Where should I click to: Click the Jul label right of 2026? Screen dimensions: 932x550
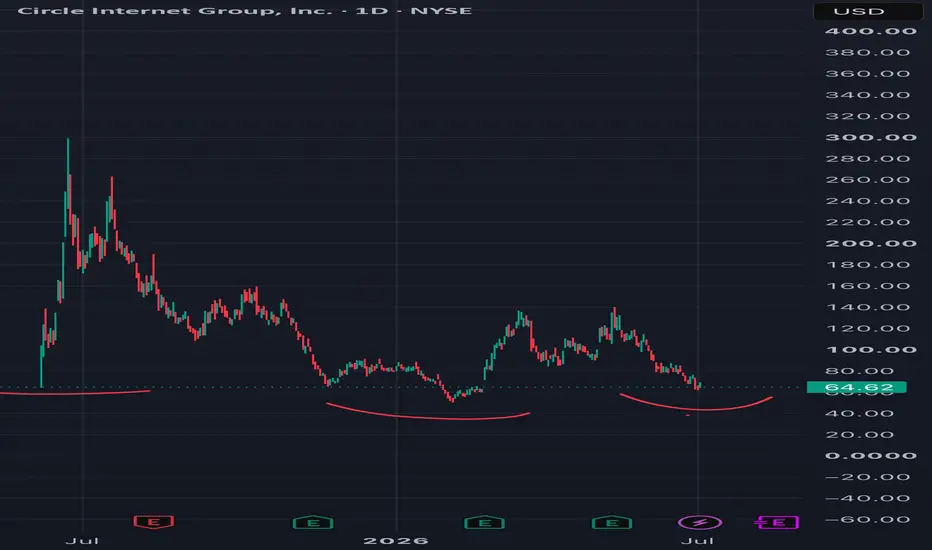click(697, 541)
